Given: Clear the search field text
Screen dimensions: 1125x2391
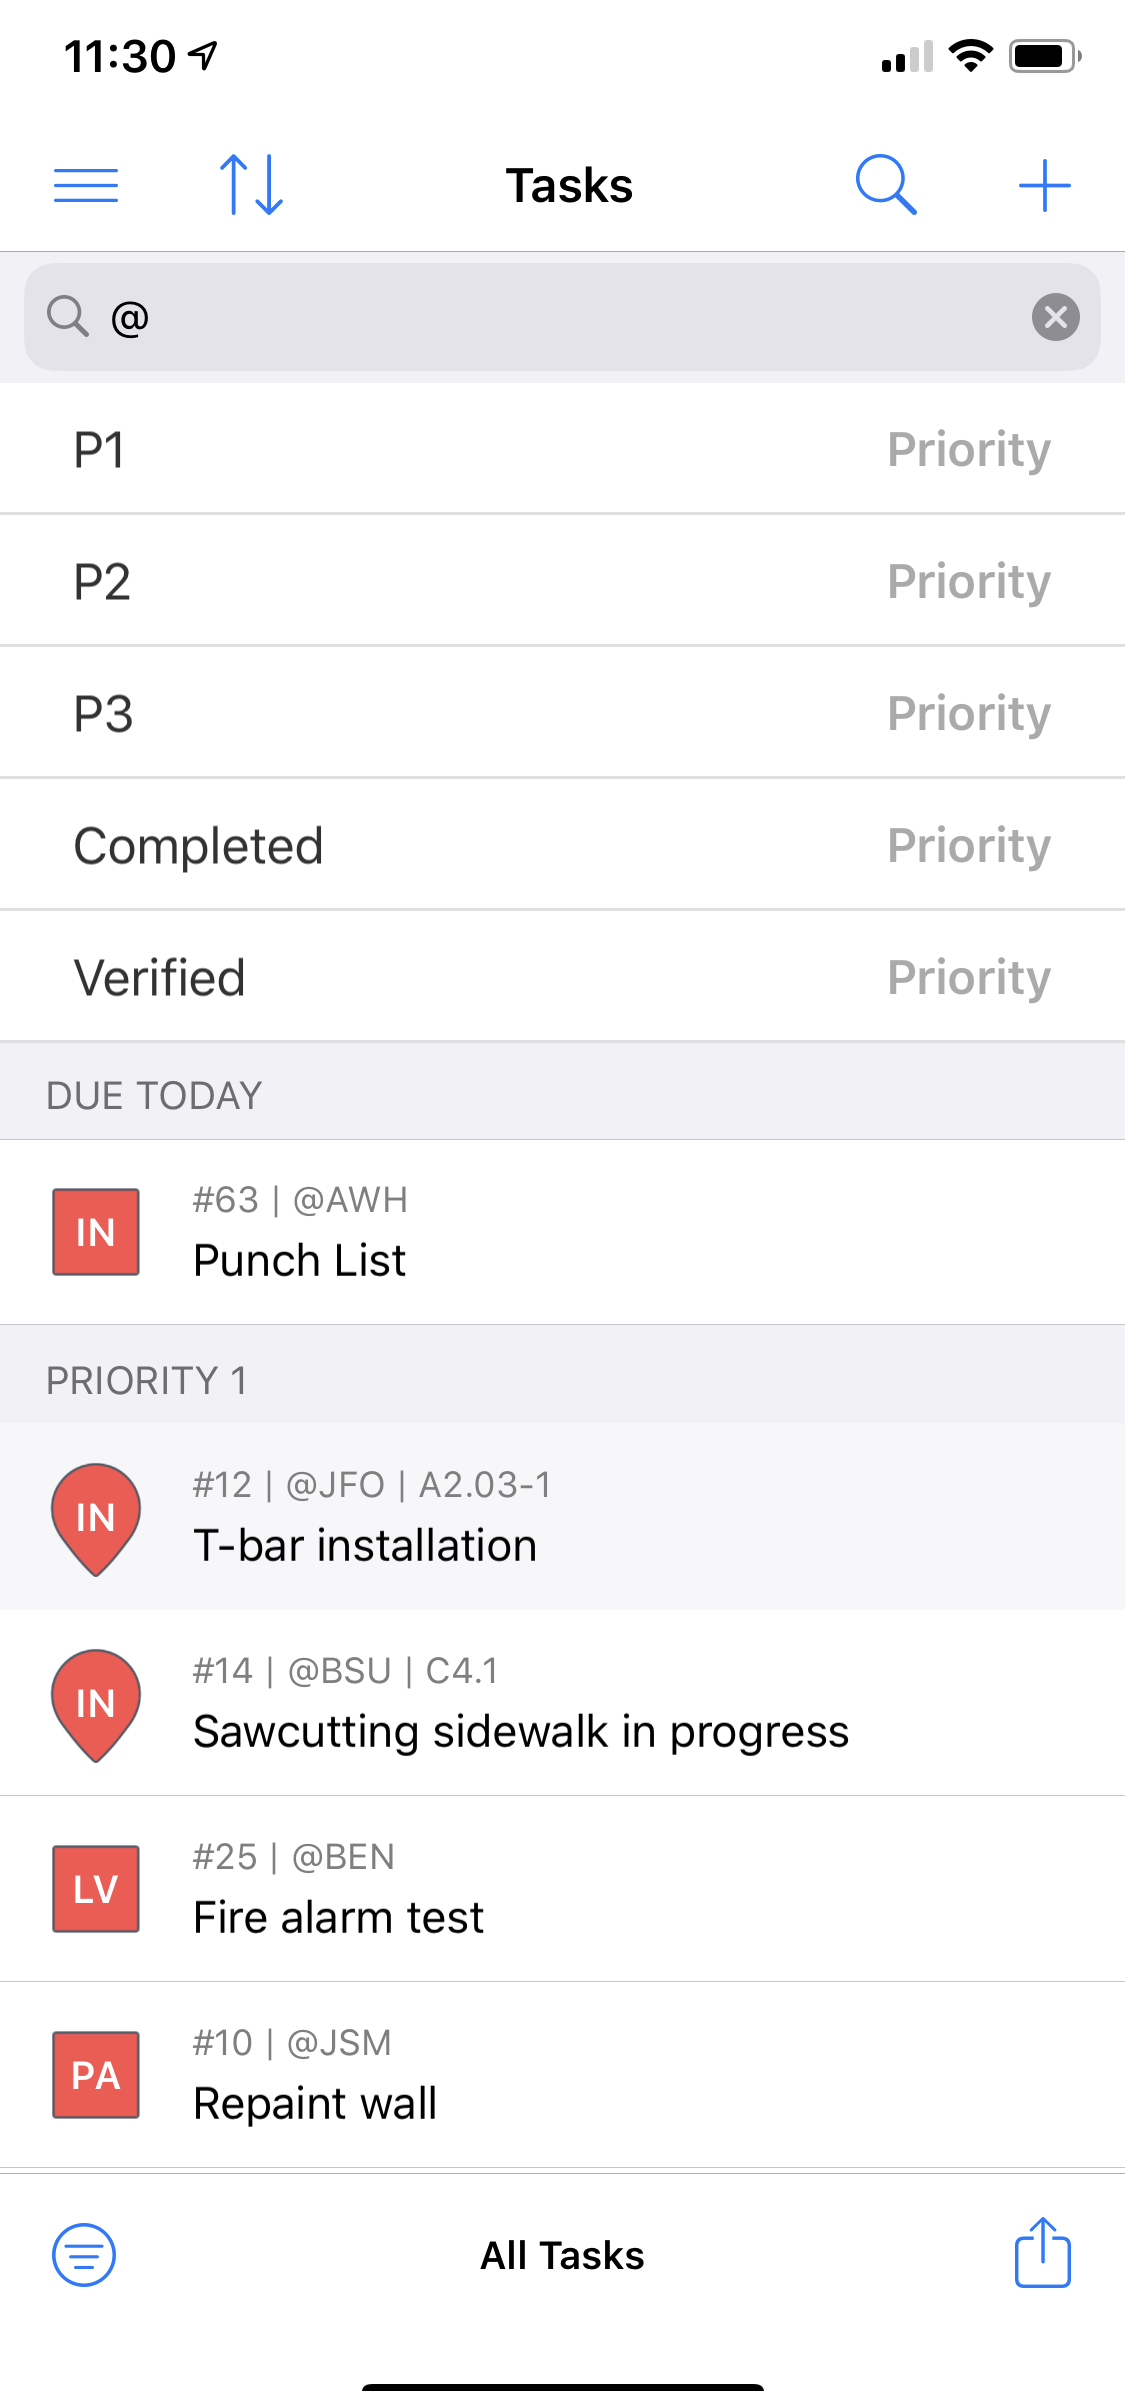Looking at the screenshot, I should (1055, 317).
